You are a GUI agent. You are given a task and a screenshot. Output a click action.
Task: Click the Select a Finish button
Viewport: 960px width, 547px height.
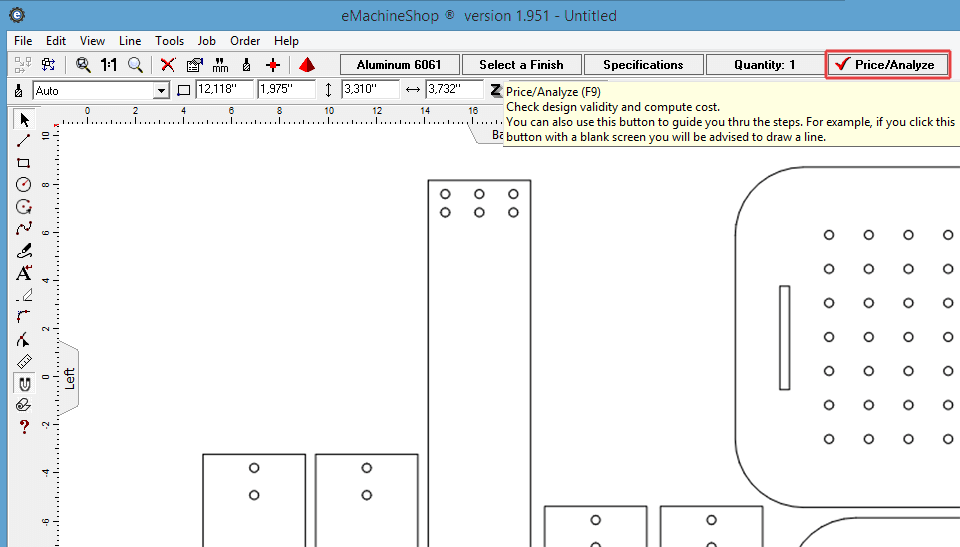pyautogui.click(x=521, y=65)
